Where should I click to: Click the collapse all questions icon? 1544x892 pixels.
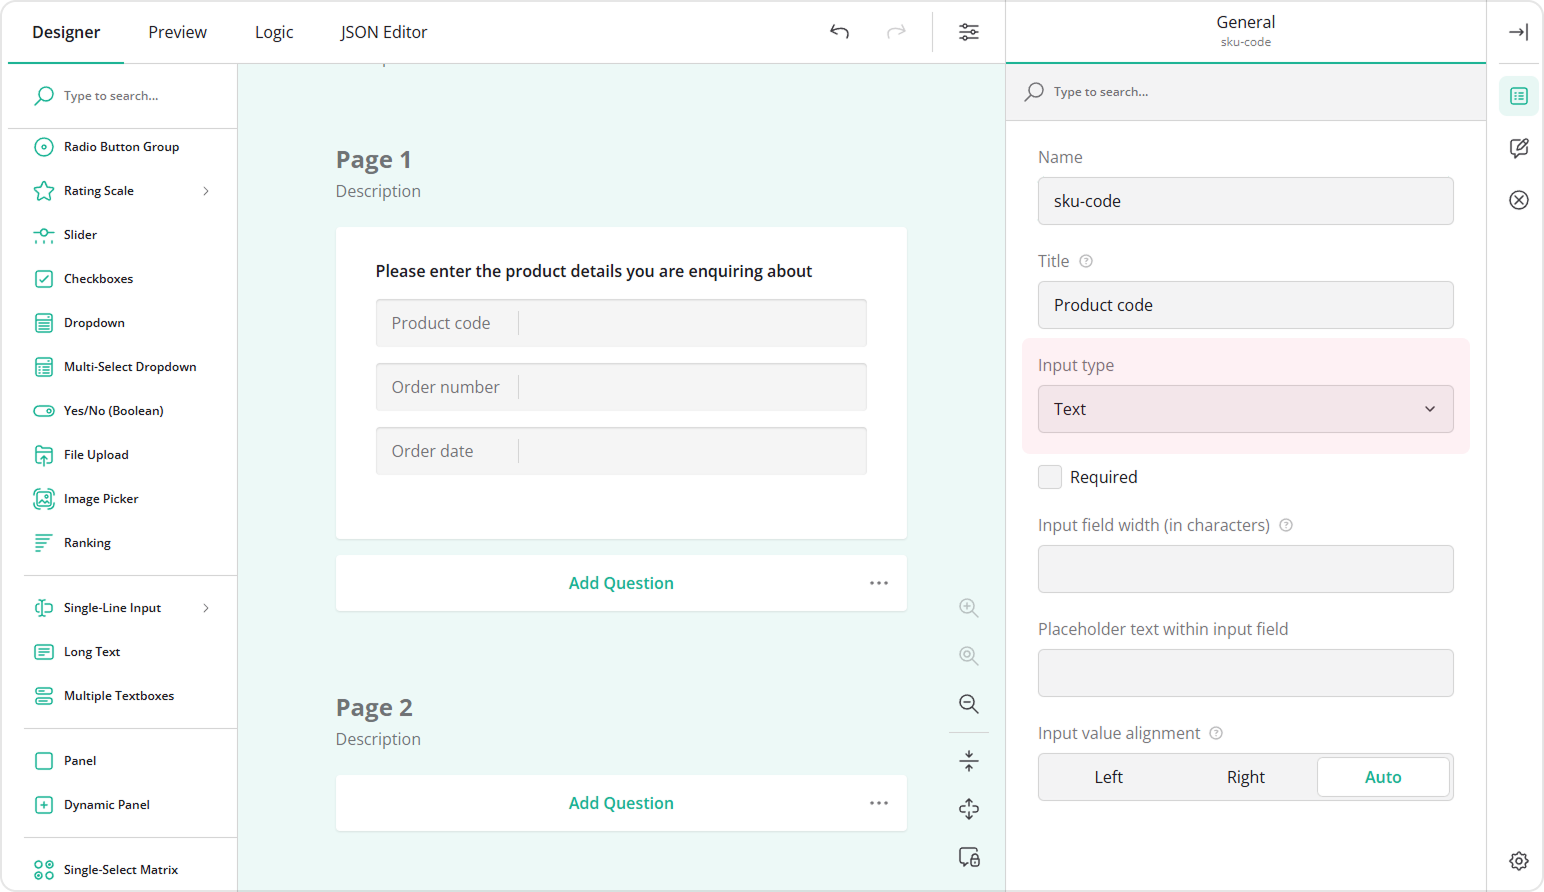[968, 761]
